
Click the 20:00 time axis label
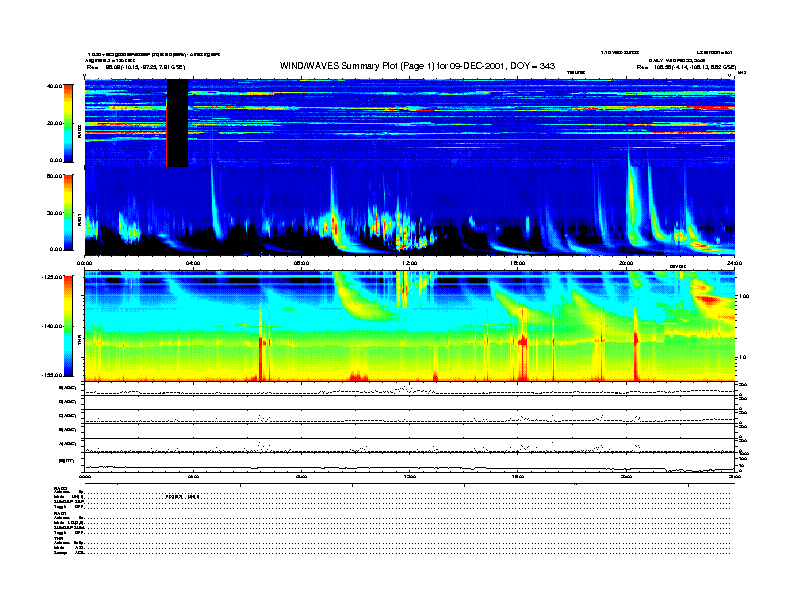[x=626, y=263]
